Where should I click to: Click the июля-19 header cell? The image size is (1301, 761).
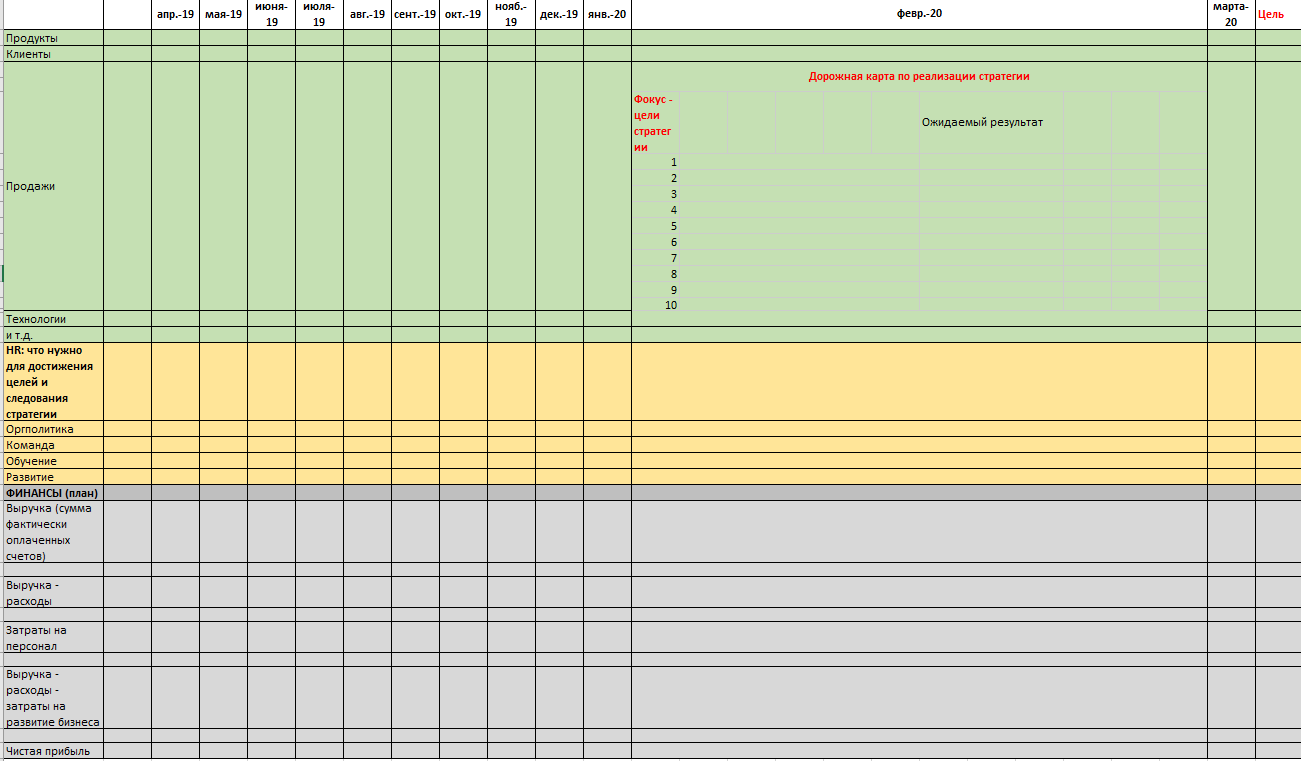pos(319,15)
